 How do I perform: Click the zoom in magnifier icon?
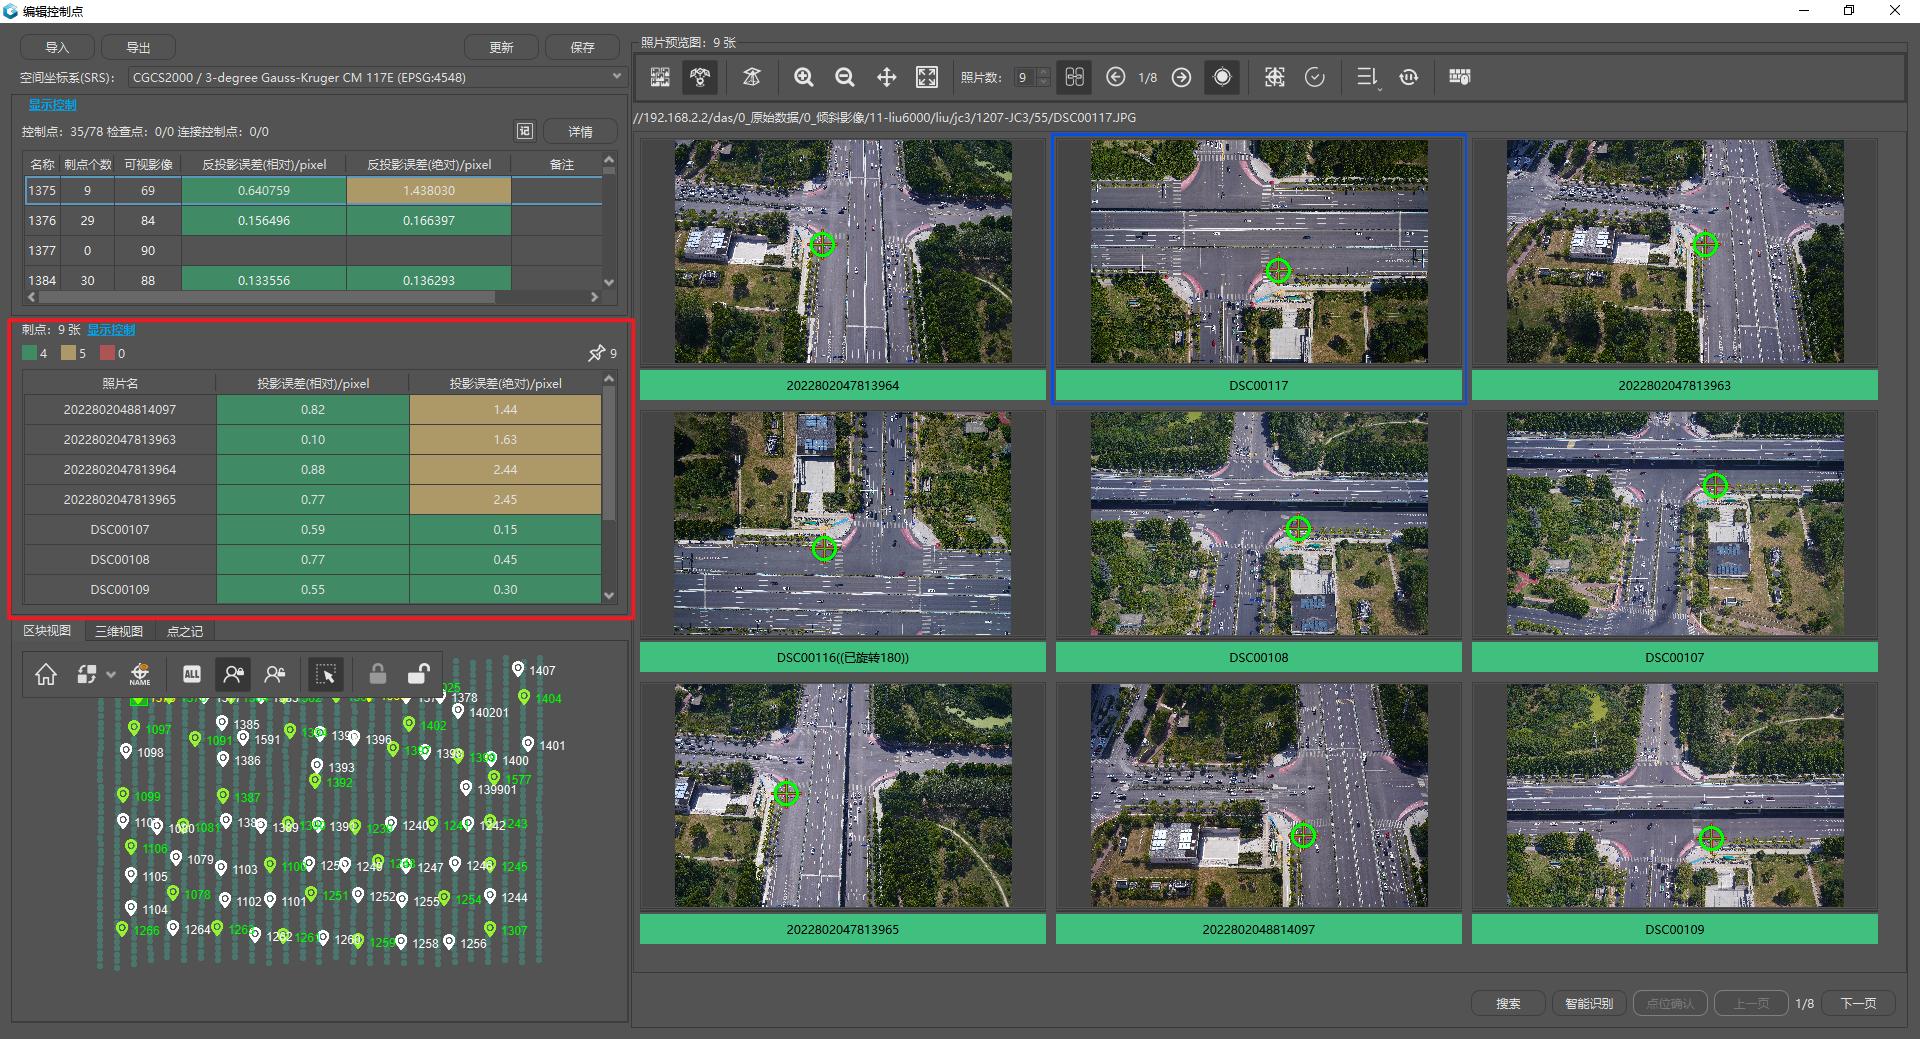click(x=803, y=77)
